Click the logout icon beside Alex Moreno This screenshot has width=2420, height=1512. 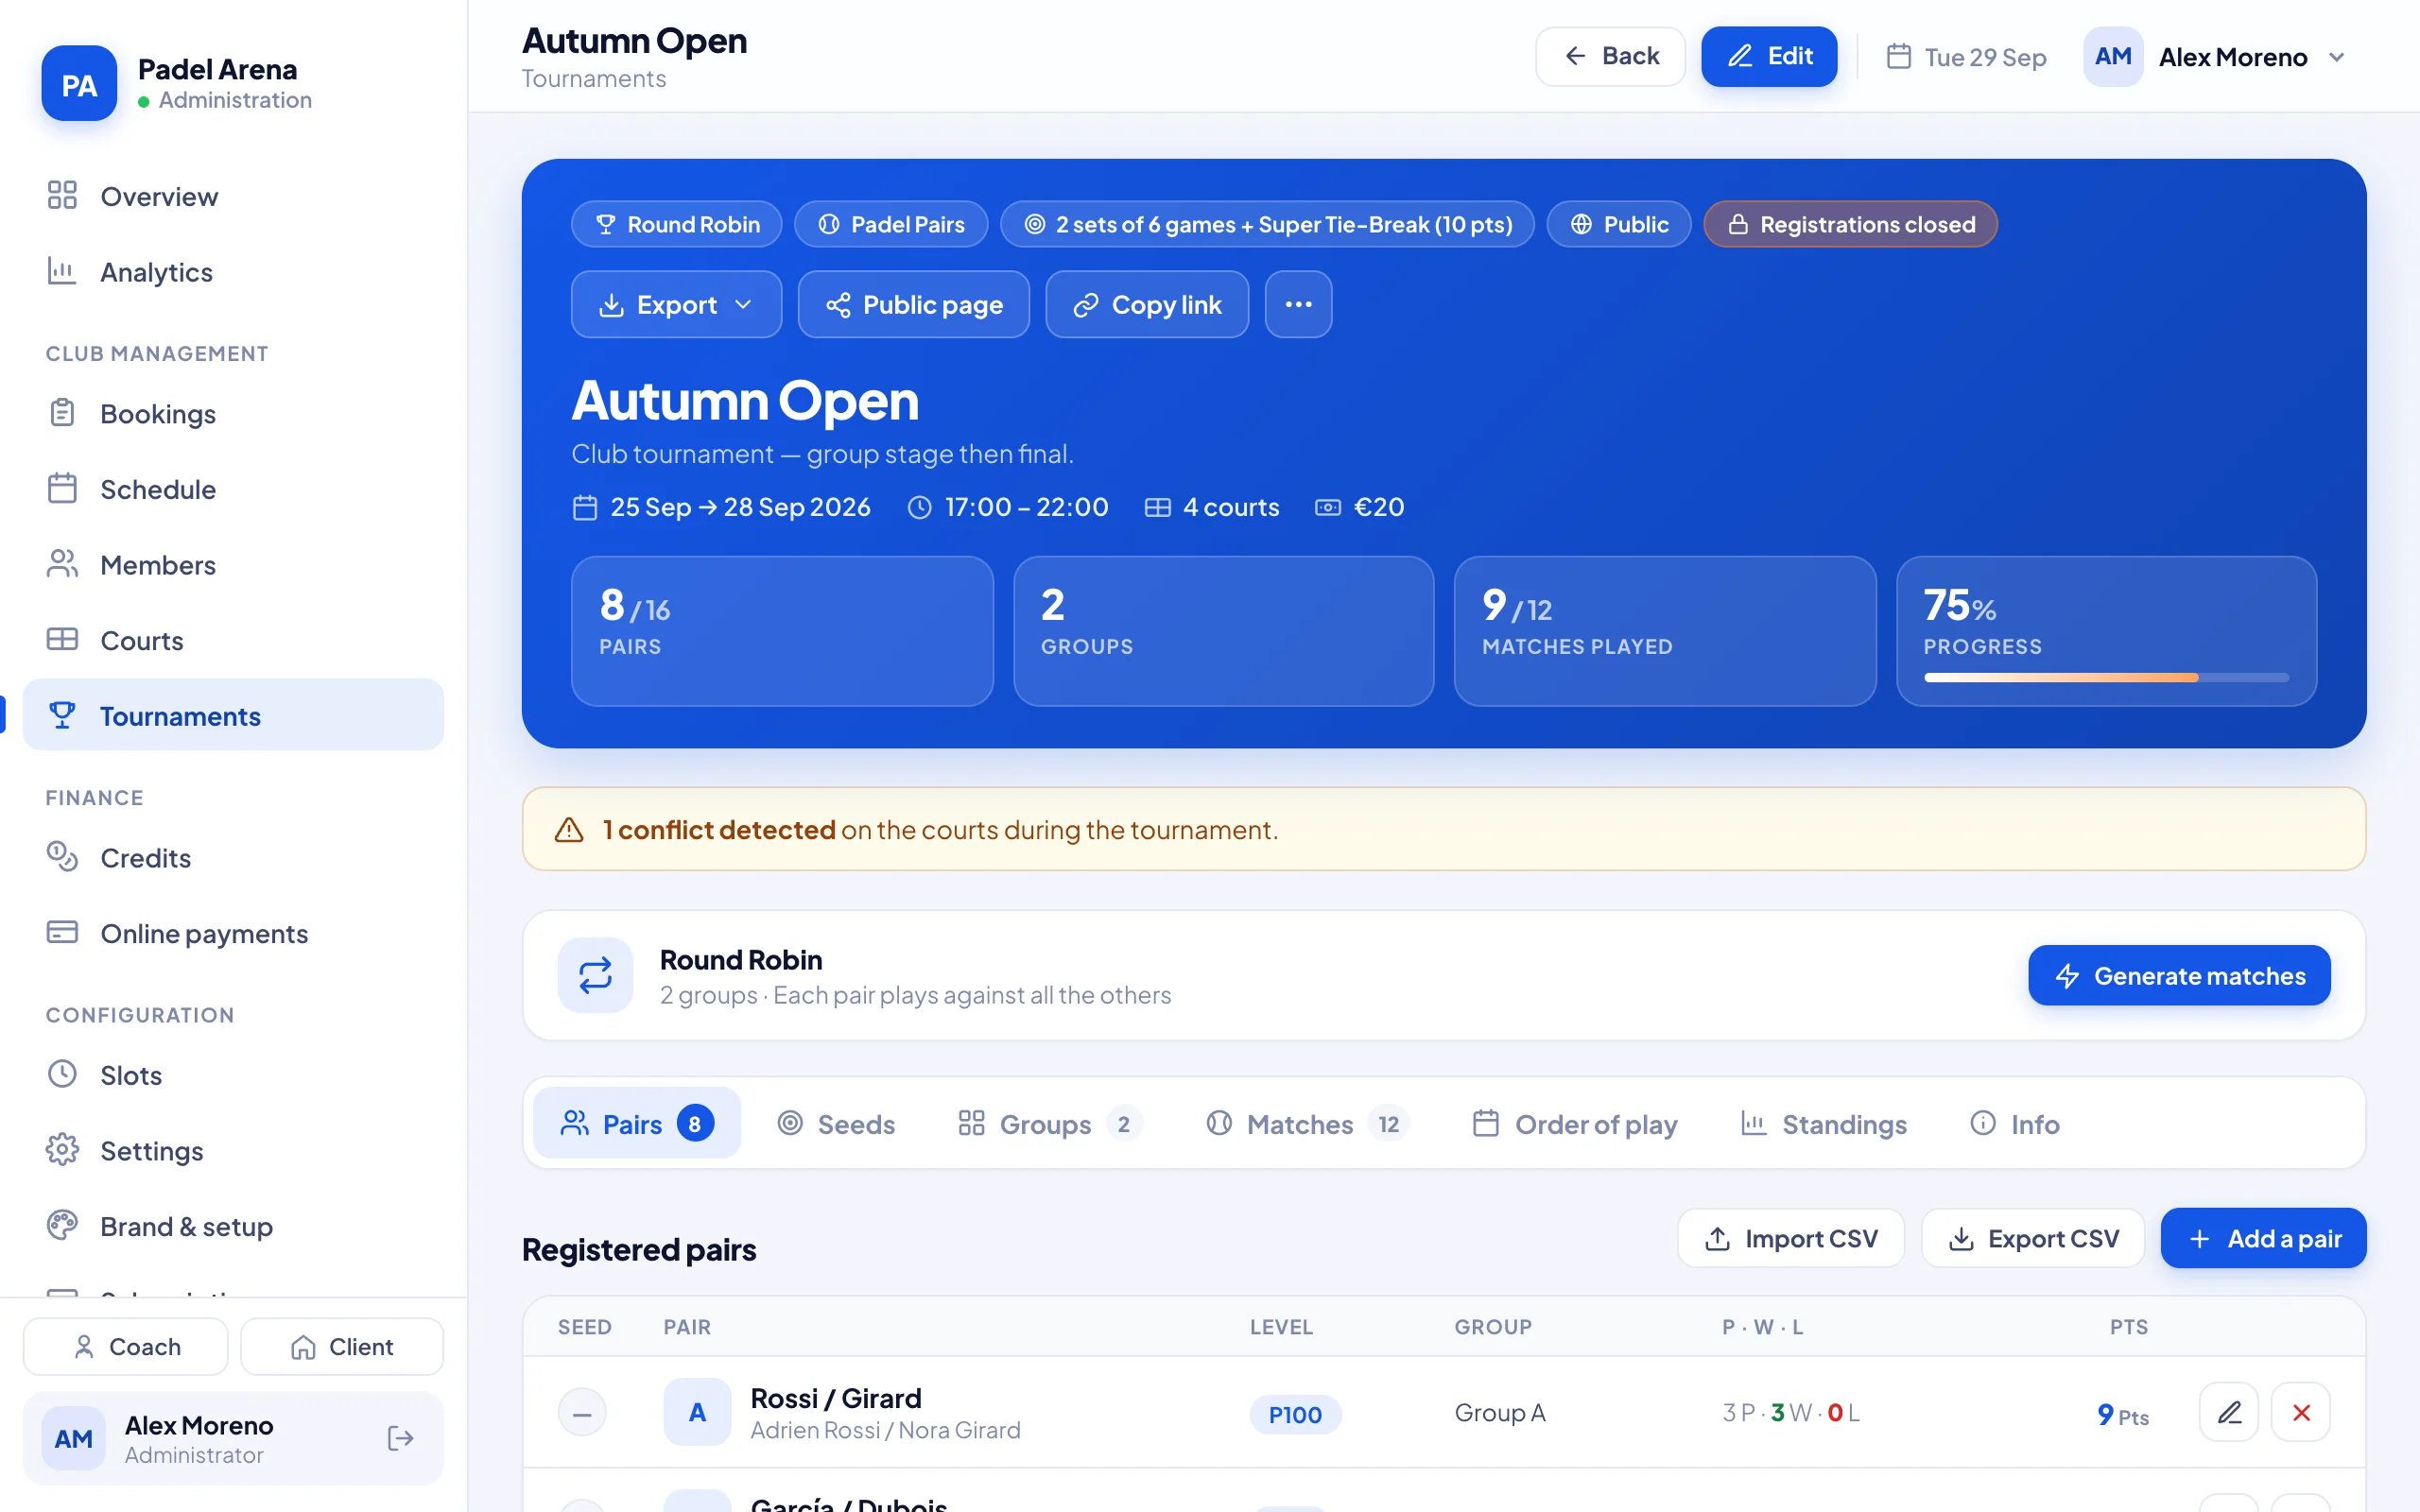[x=400, y=1438]
